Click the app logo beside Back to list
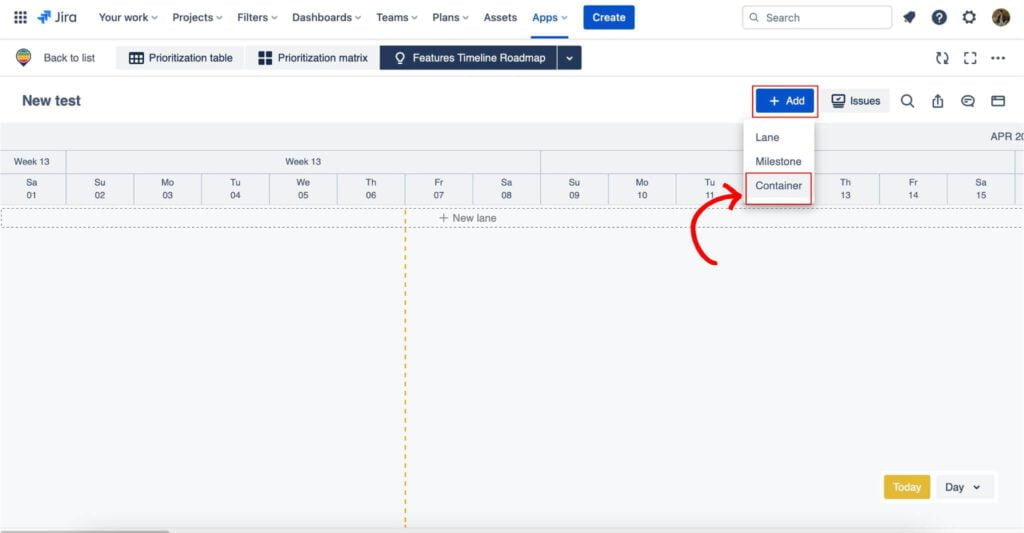This screenshot has width=1024, height=533. click(x=24, y=57)
